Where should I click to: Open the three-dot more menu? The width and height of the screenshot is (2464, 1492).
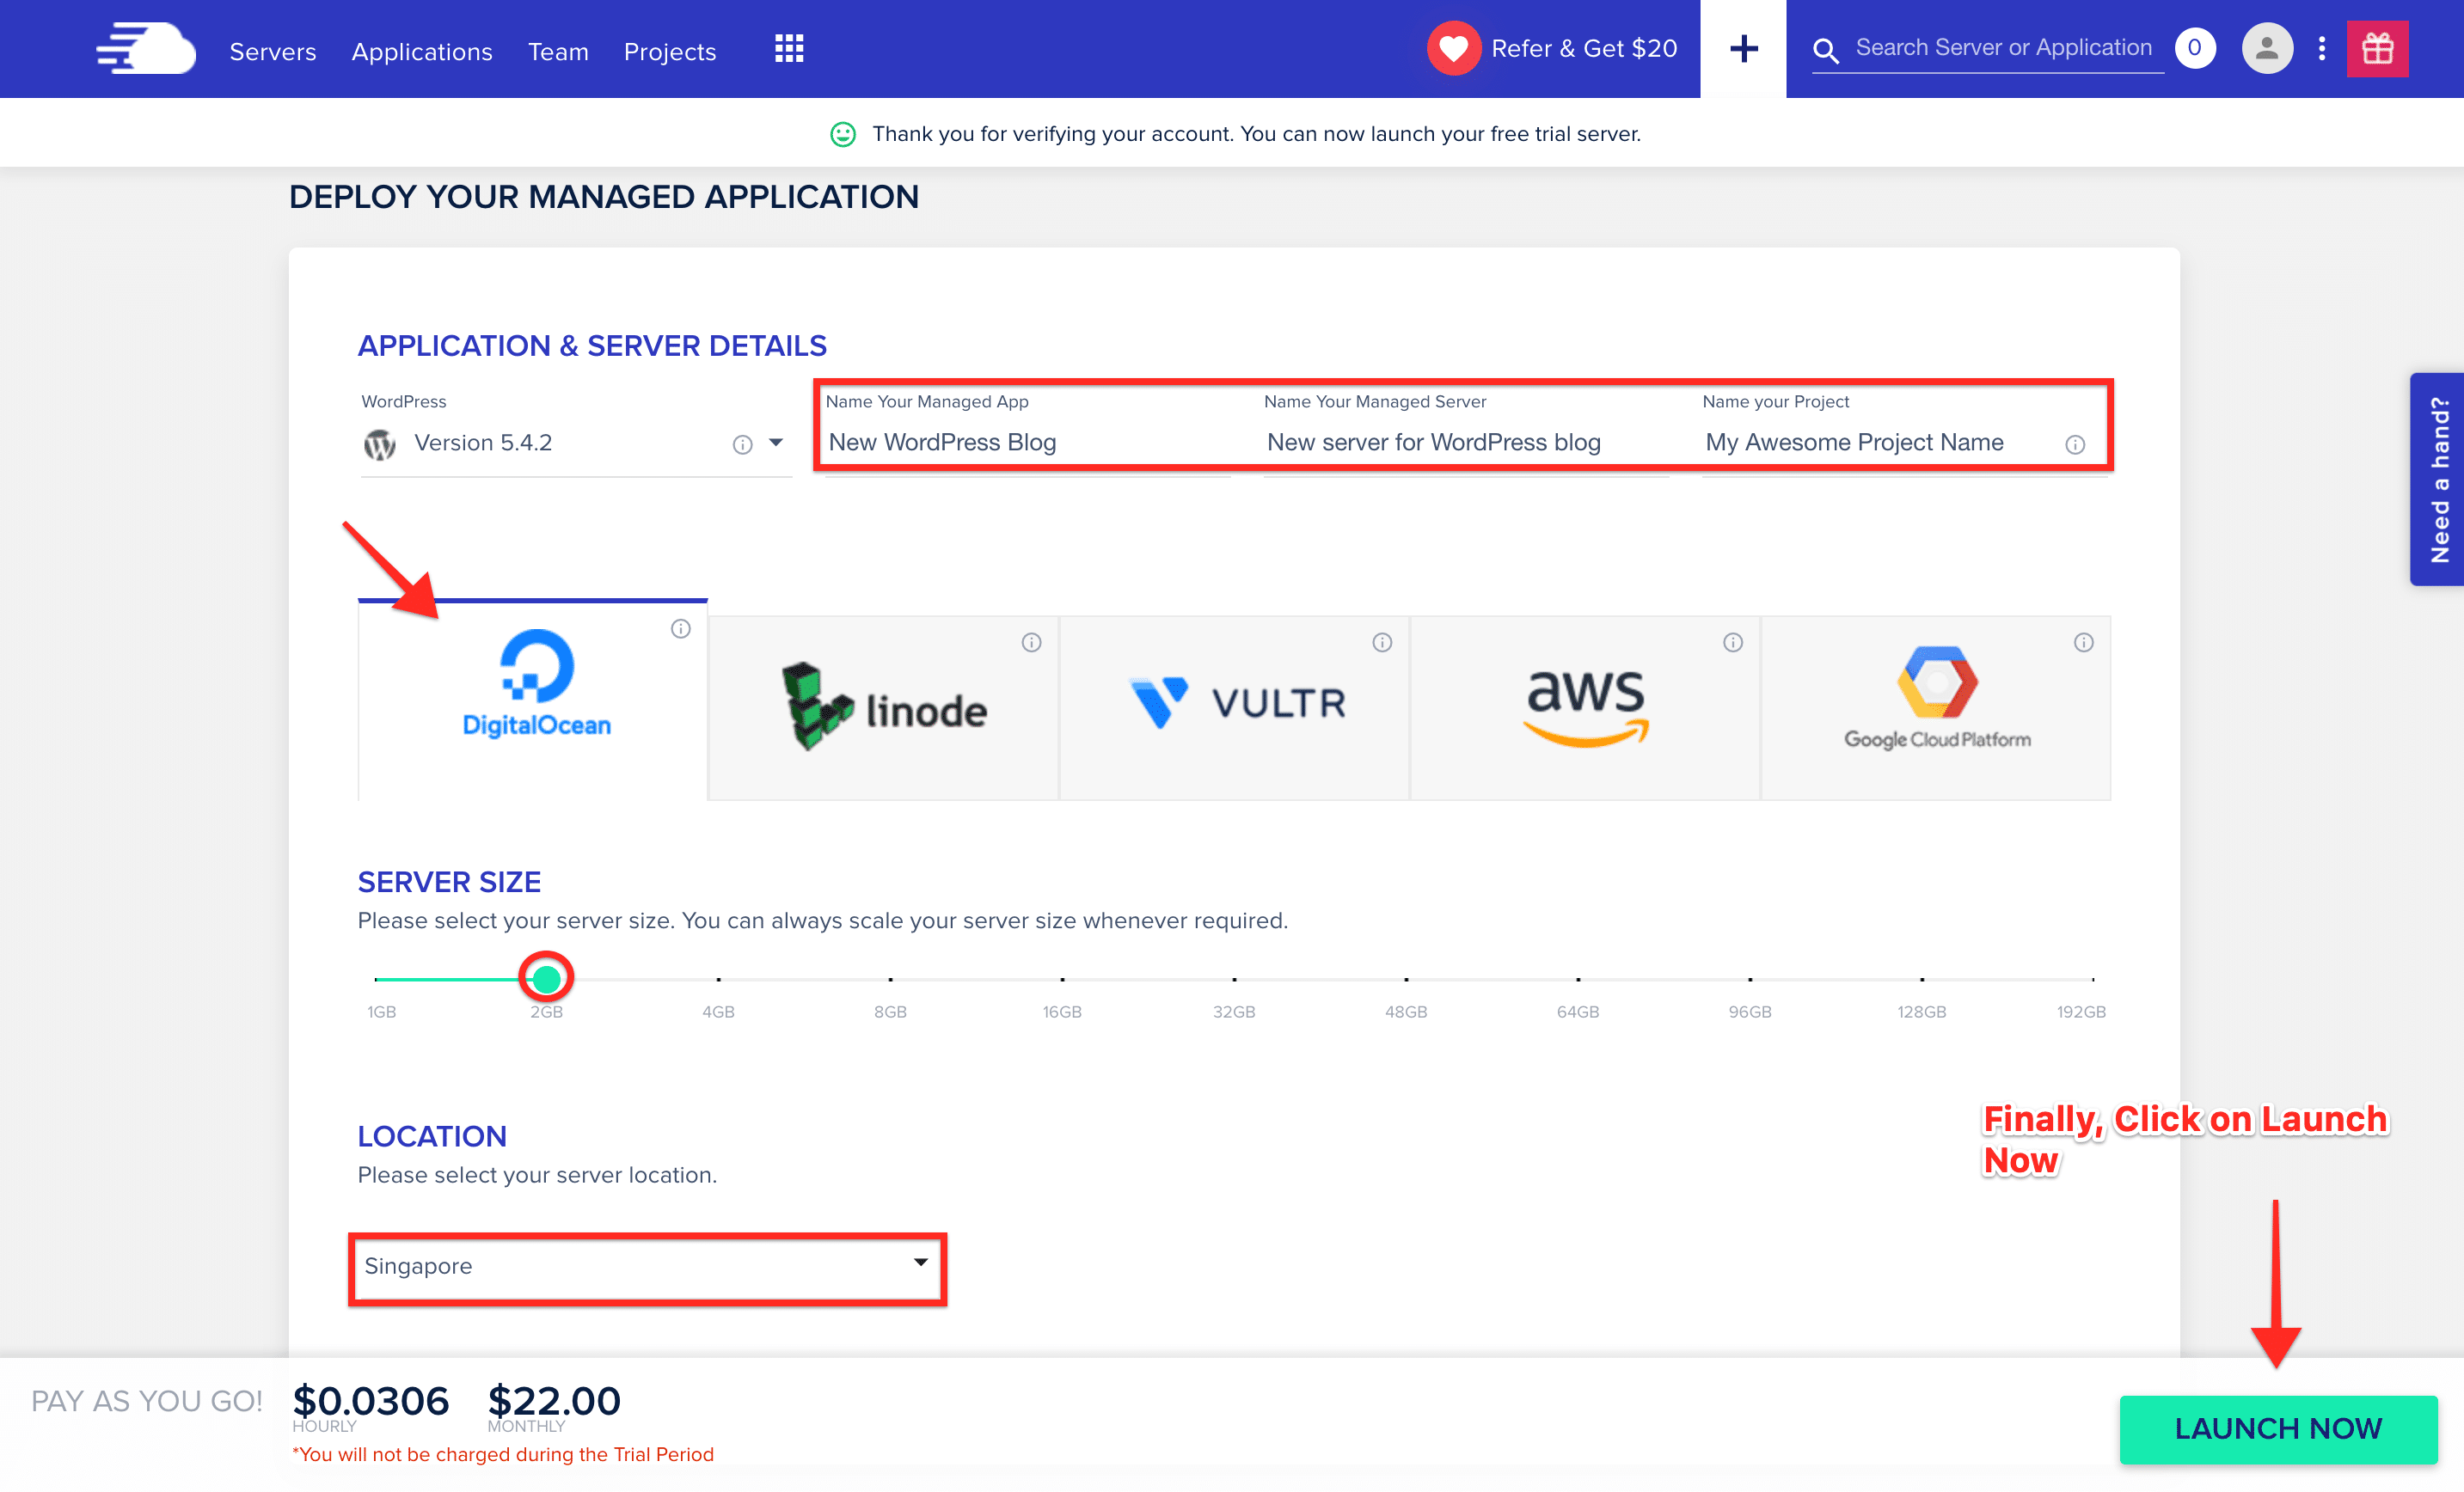point(2322,48)
